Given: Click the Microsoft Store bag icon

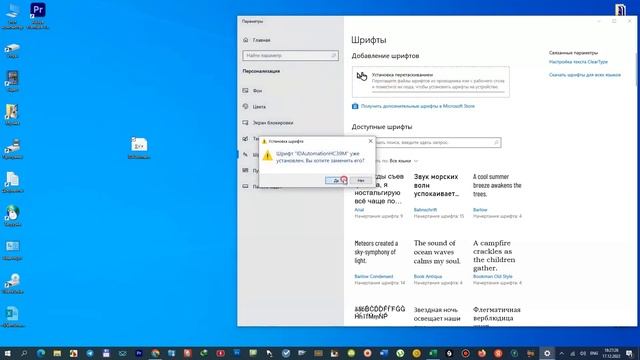Looking at the screenshot, I should click(x=355, y=106).
